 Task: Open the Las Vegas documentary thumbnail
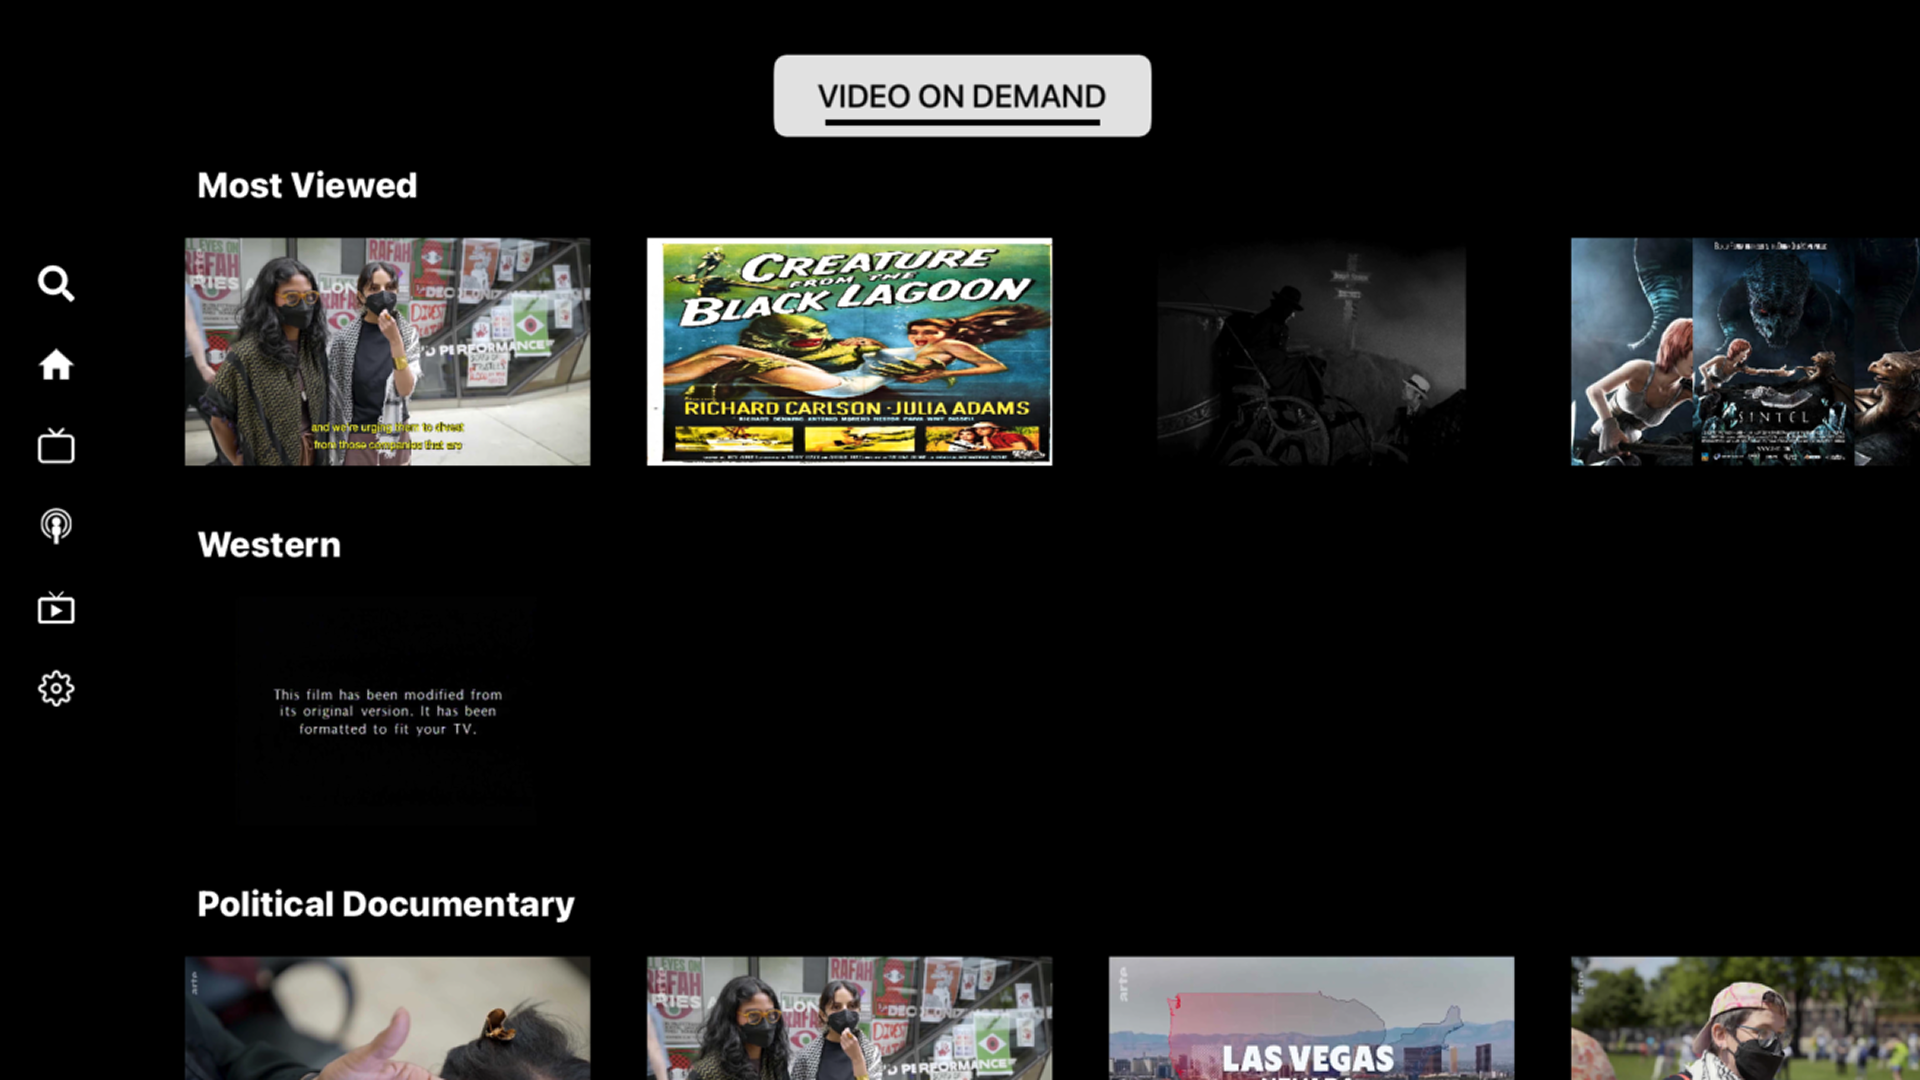1311,1018
